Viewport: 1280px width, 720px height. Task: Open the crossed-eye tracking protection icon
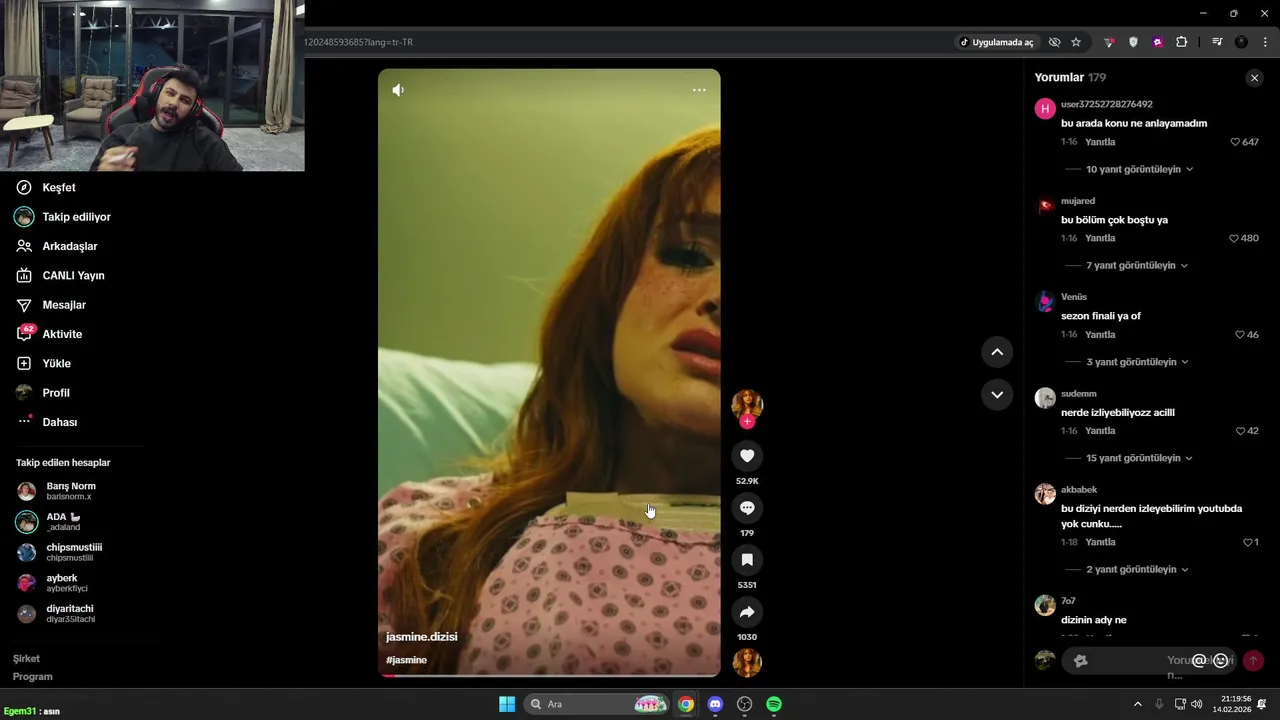(x=1054, y=42)
